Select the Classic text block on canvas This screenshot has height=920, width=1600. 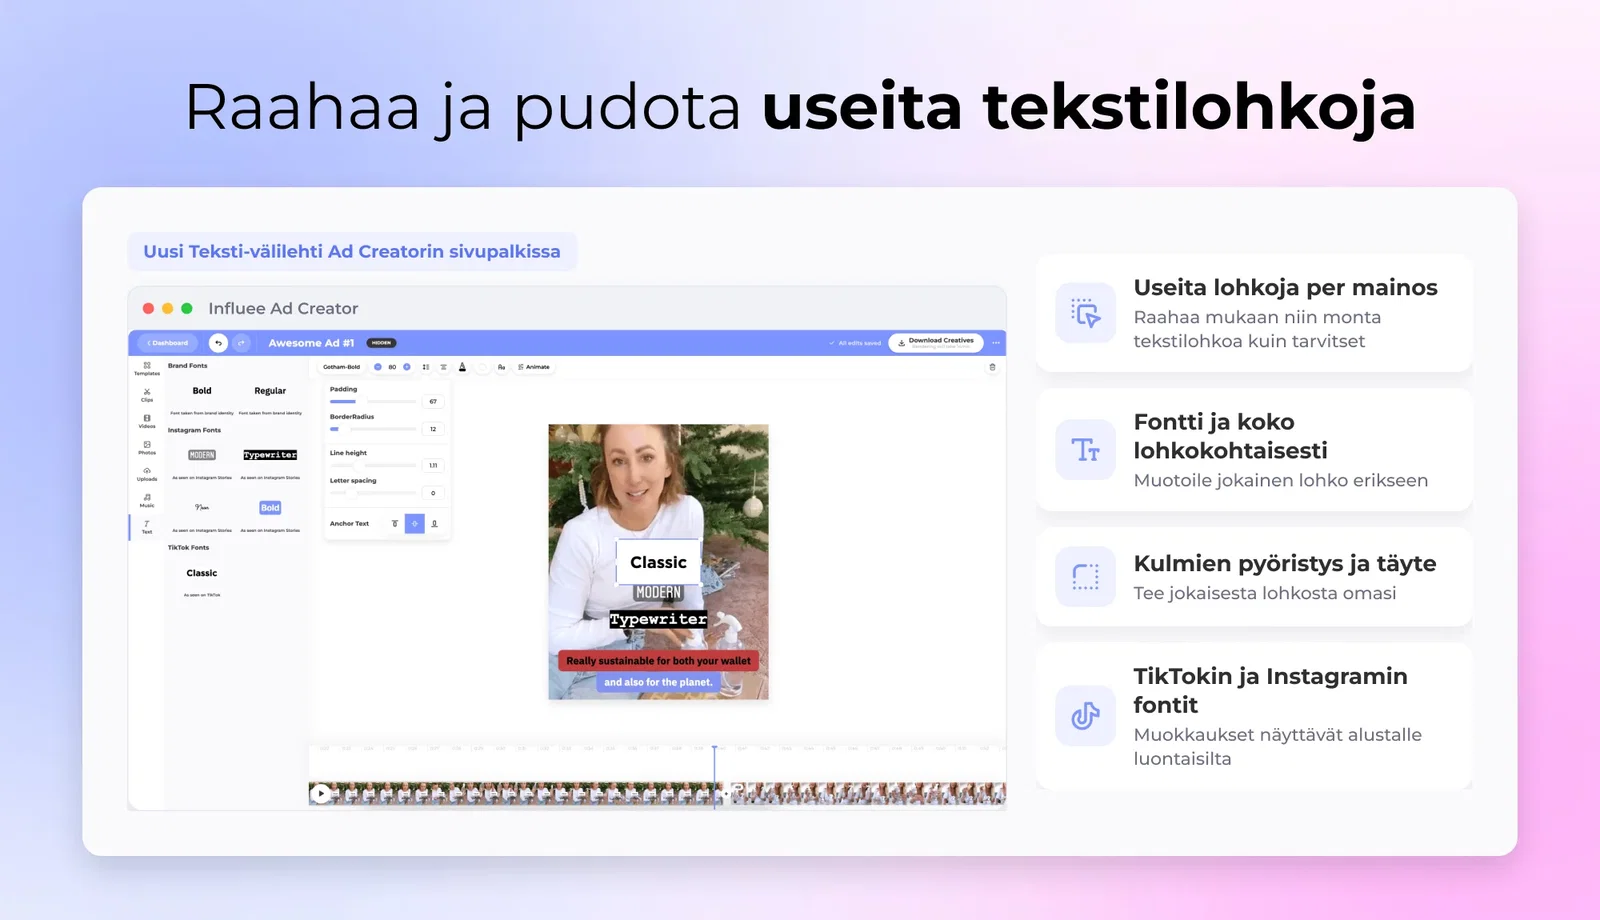point(659,562)
